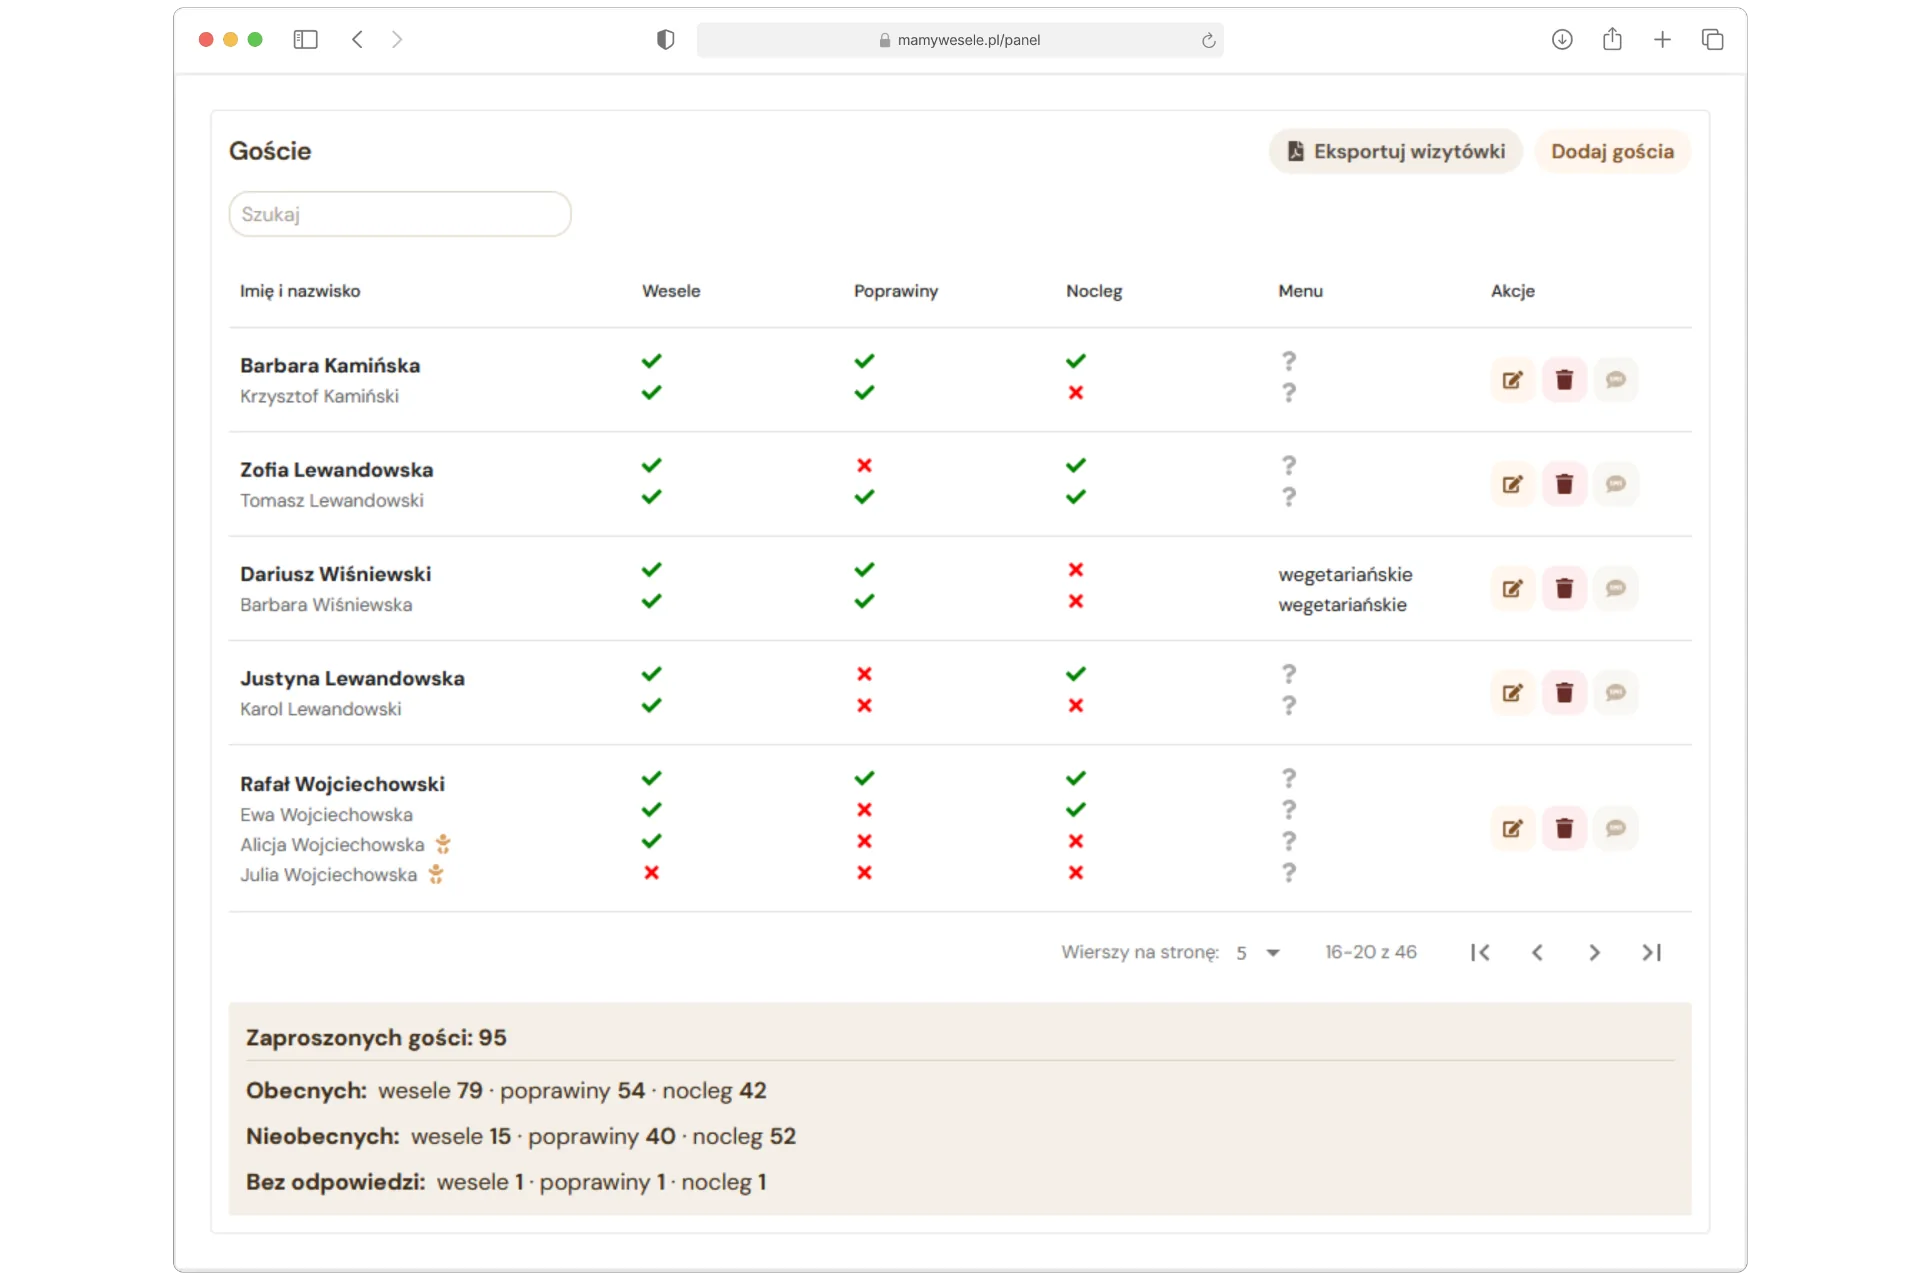Reload the mamywesele.pl page
Viewport: 1920px width, 1280px height.
tap(1208, 40)
